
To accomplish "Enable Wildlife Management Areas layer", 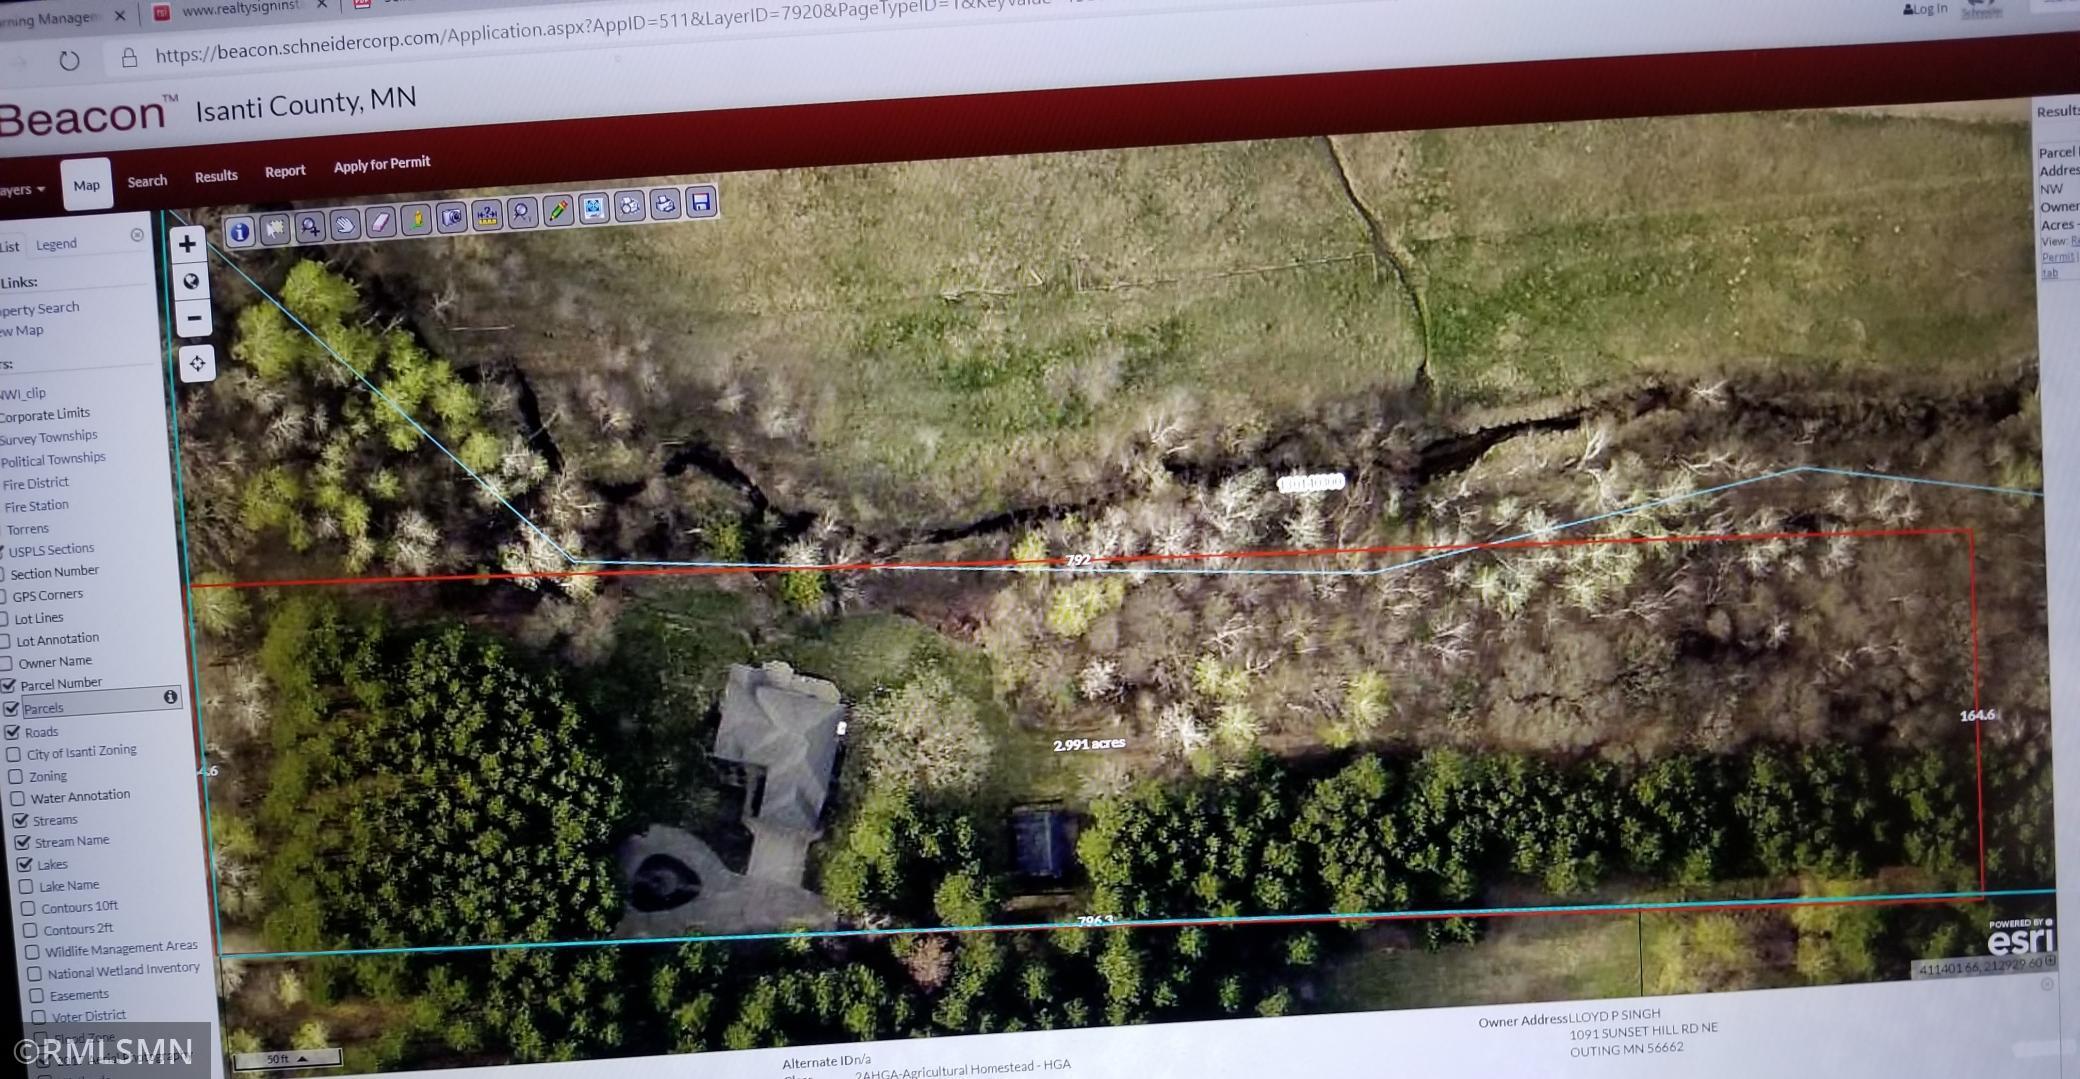I will coord(32,952).
